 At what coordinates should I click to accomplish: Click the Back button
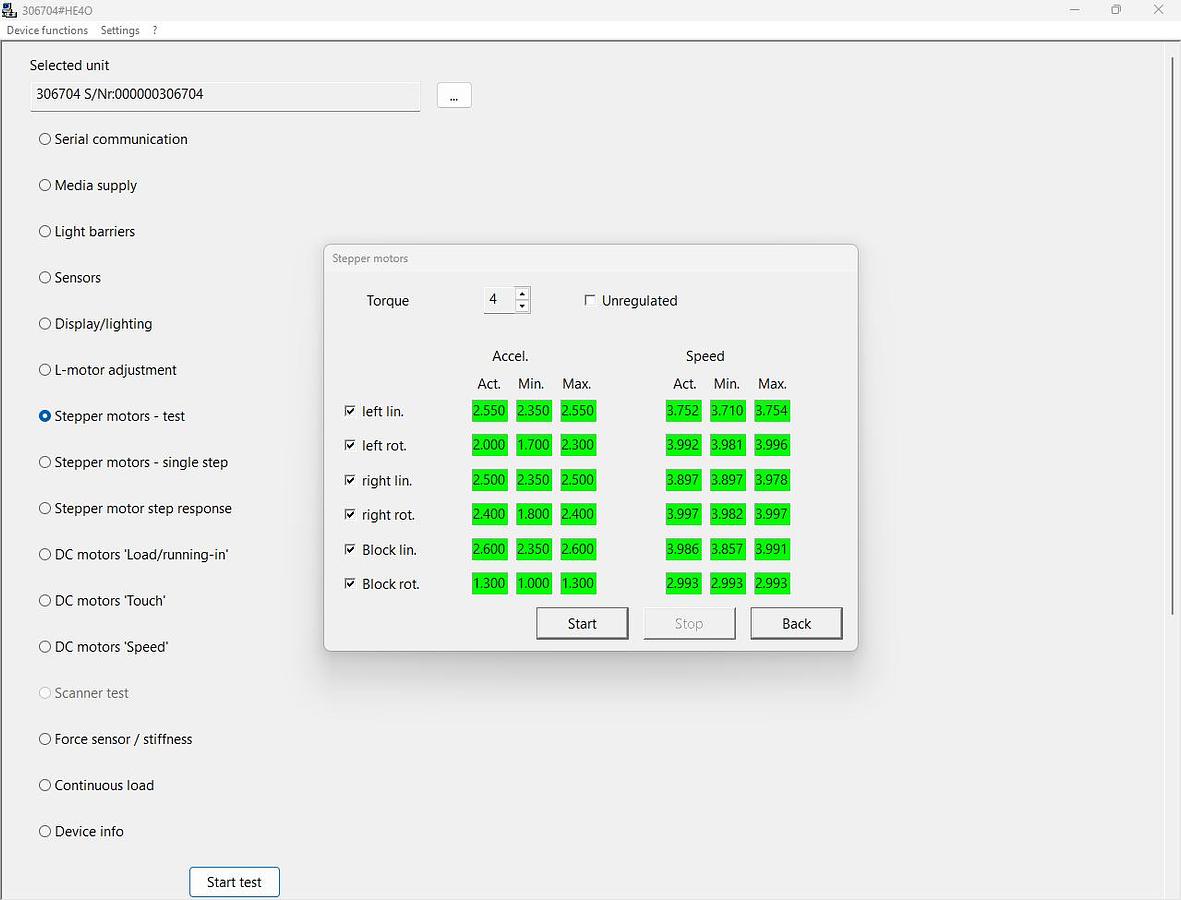tap(796, 623)
